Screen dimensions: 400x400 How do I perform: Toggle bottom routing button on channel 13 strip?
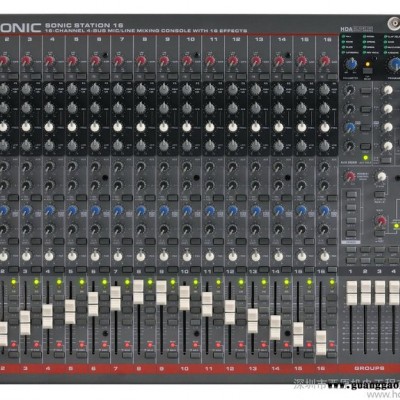(x=264, y=323)
